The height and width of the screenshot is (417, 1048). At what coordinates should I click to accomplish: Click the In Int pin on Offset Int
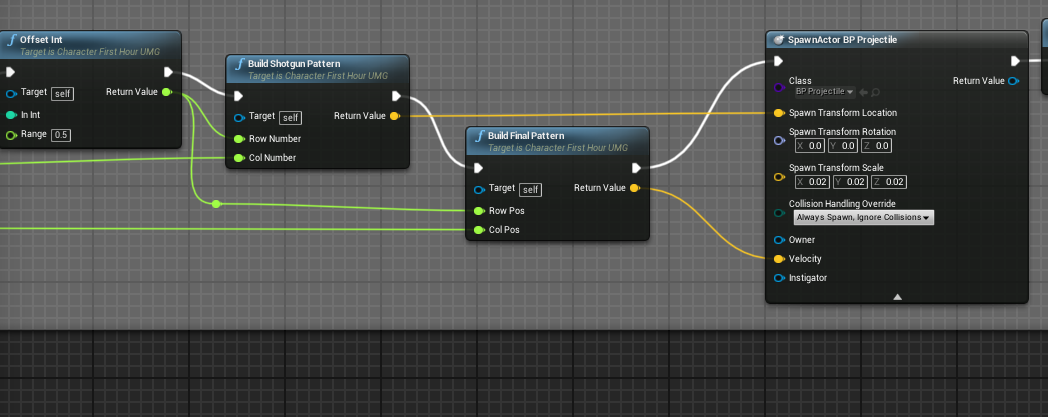(11, 116)
